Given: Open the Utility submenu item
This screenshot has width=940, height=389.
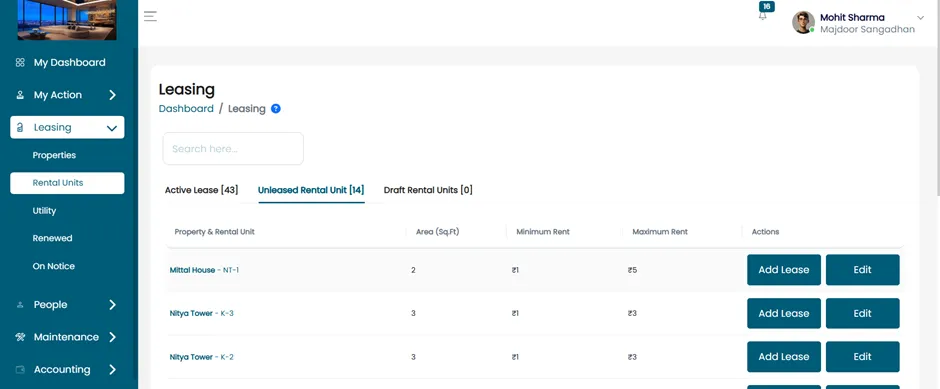Looking at the screenshot, I should [44, 210].
